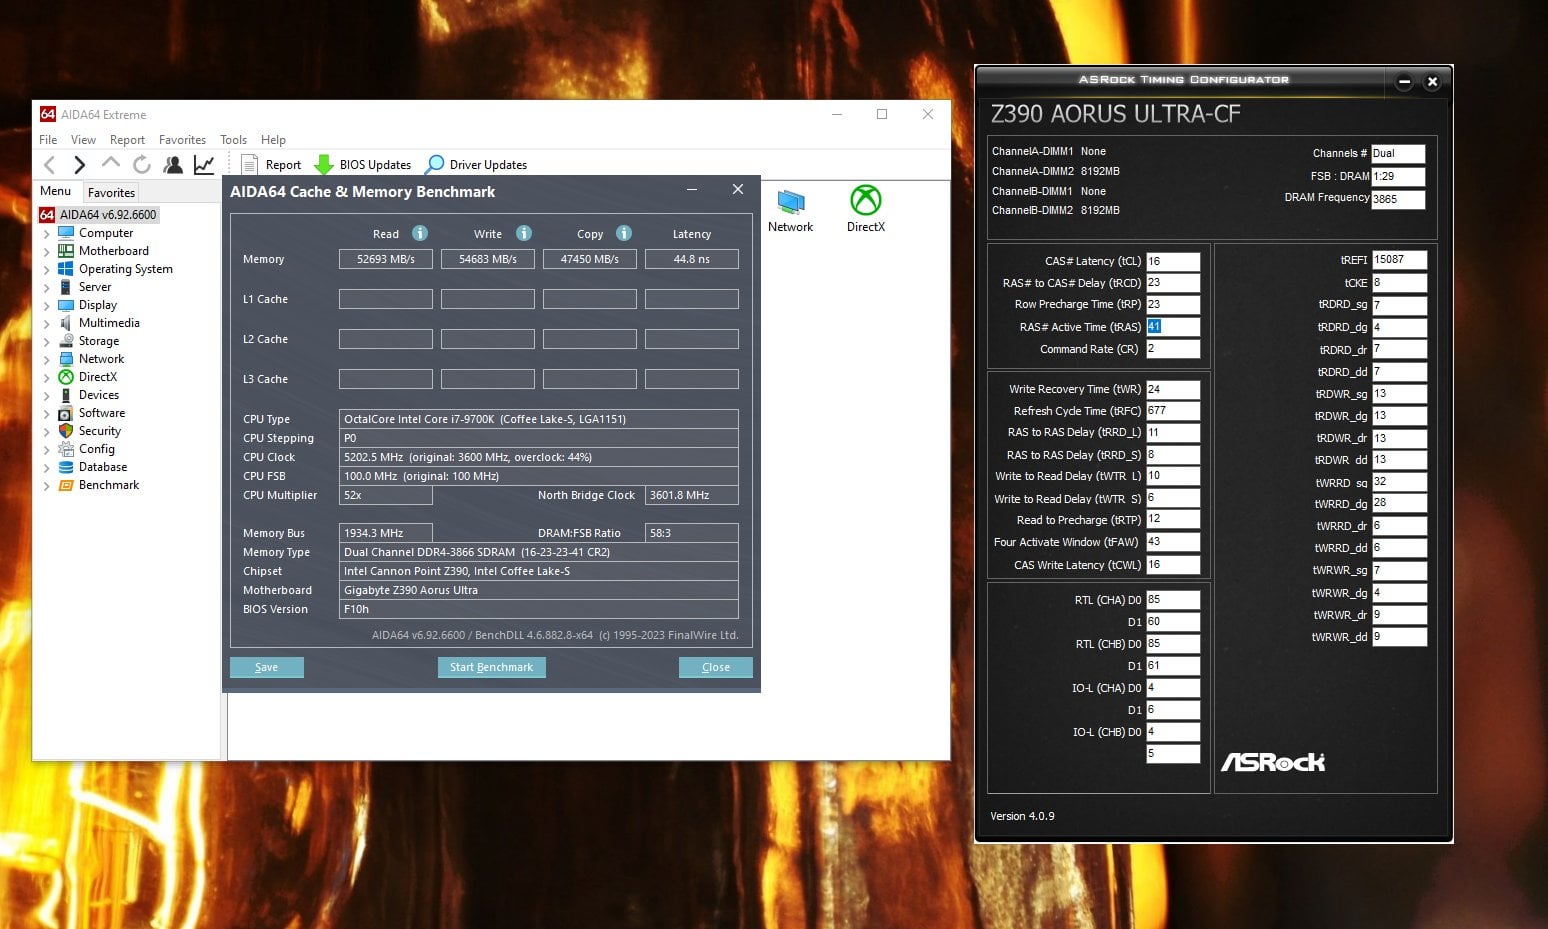Show info about Copy benchmark
Viewport: 1548px width, 929px height.
coord(624,233)
